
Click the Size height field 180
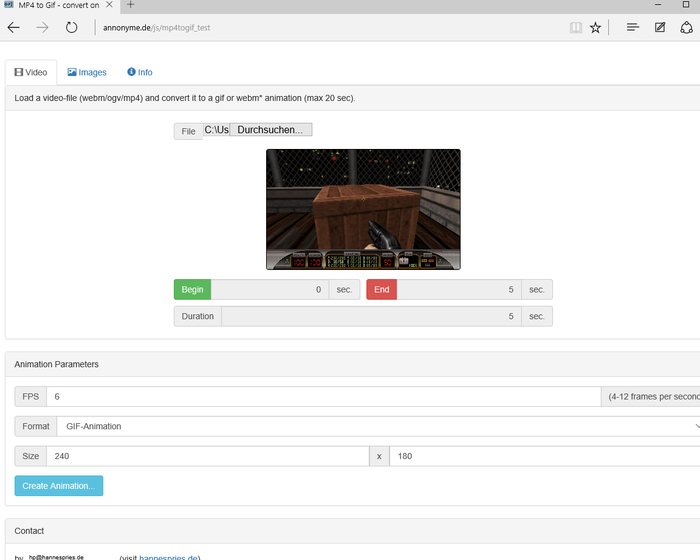(x=545, y=456)
